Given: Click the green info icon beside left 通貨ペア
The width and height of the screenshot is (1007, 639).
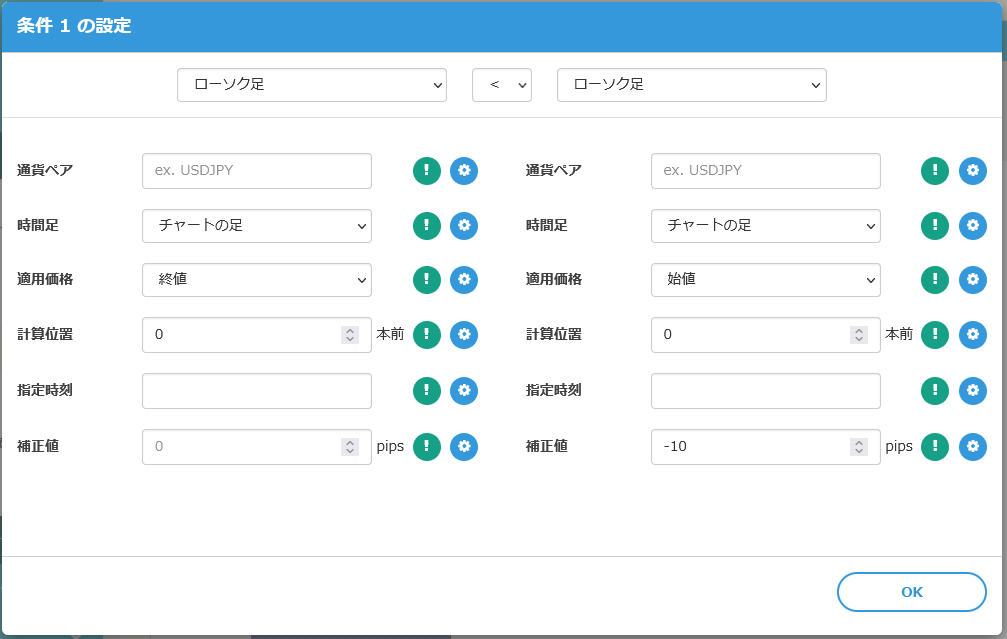Looking at the screenshot, I should [x=427, y=171].
